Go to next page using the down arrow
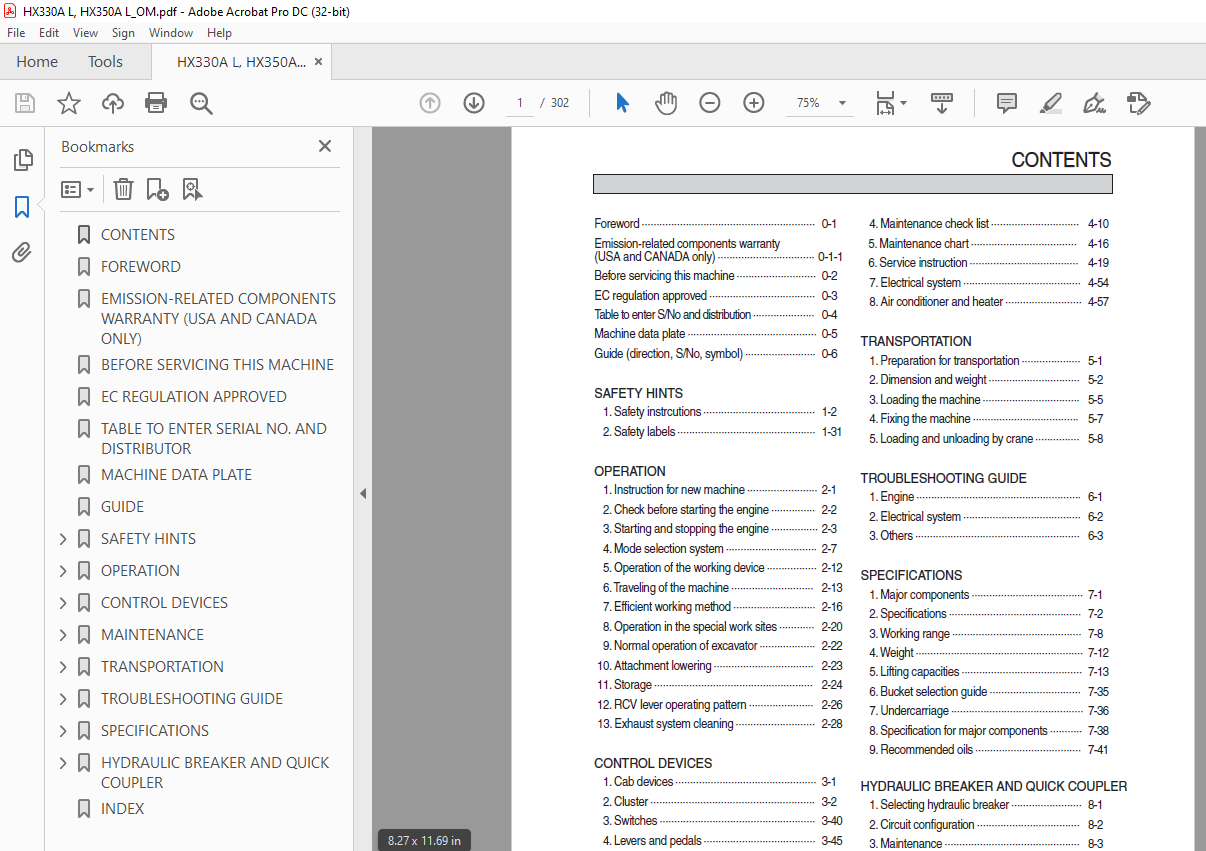The width and height of the screenshot is (1206, 851). click(474, 103)
